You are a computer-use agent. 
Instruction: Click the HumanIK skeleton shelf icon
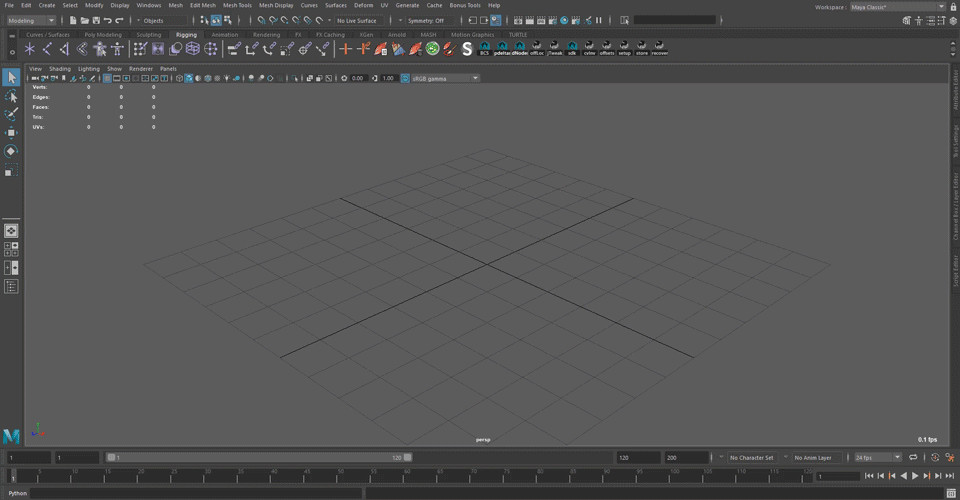[117, 49]
